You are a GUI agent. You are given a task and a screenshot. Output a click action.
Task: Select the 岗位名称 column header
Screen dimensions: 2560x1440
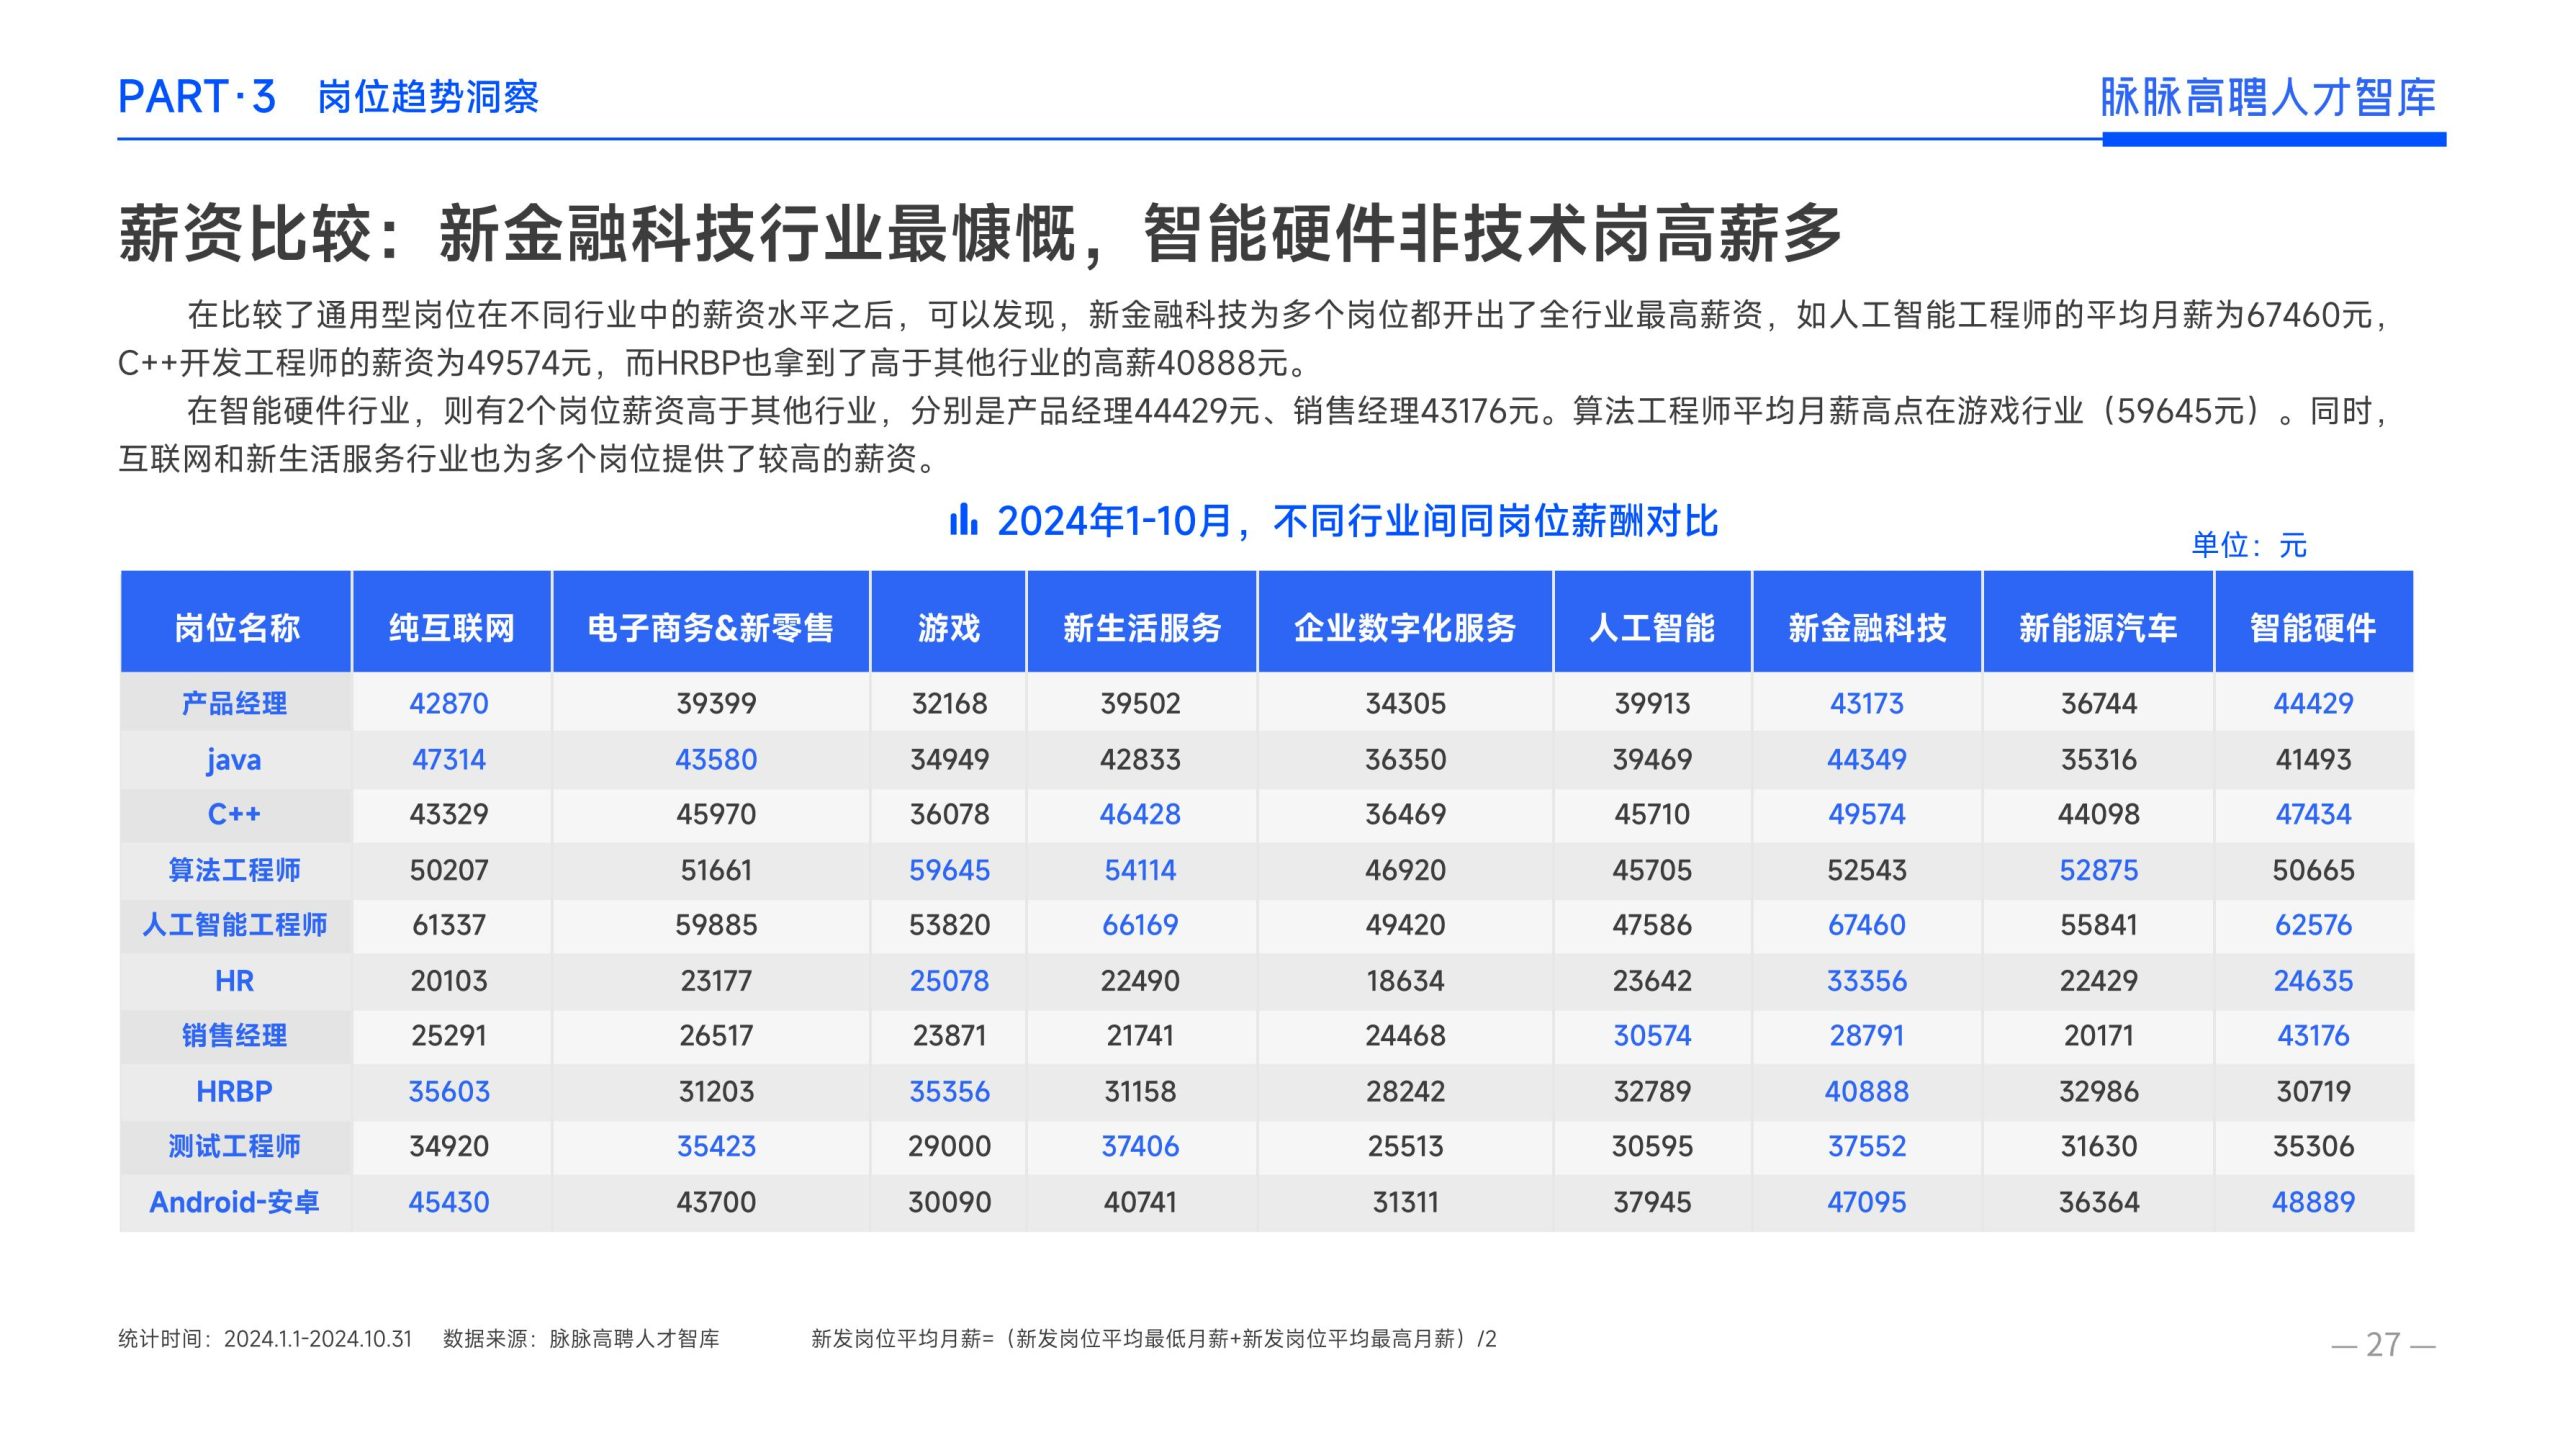point(236,627)
